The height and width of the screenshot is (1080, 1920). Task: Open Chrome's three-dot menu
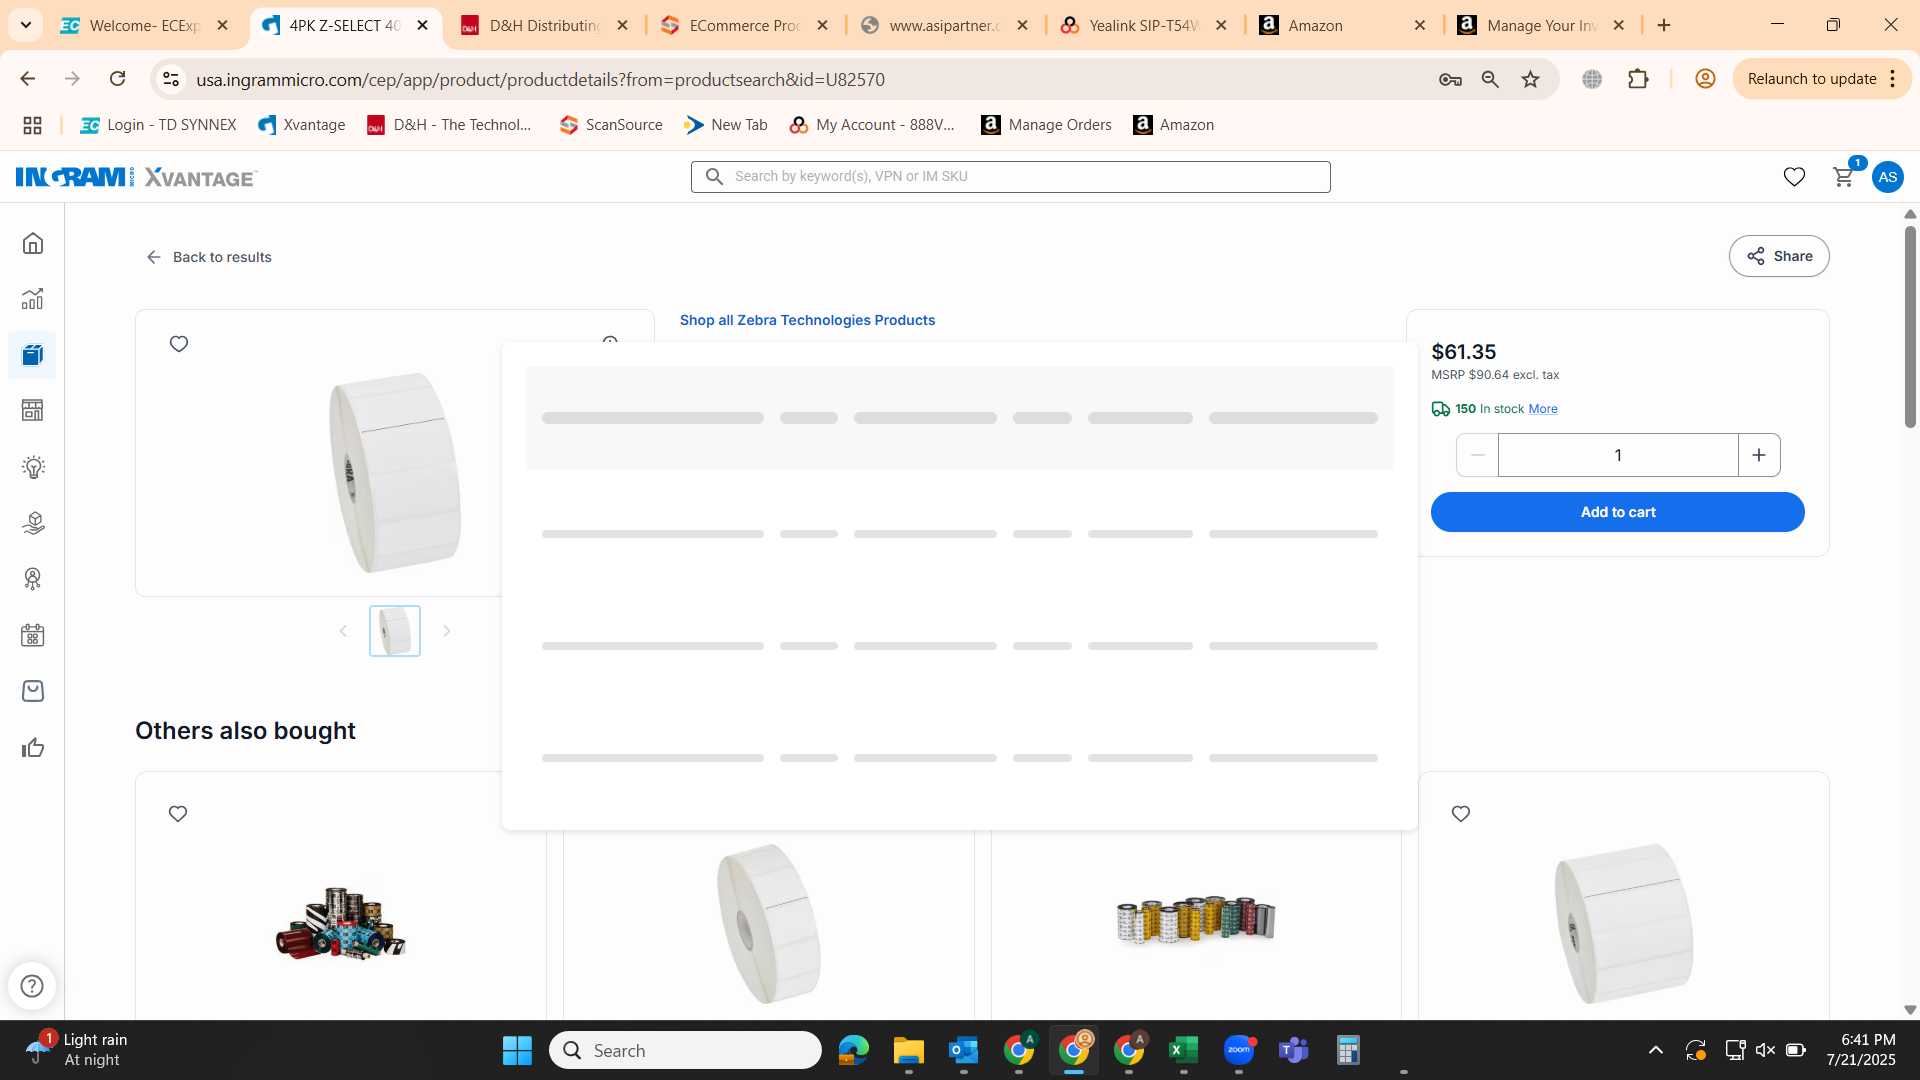1893,79
